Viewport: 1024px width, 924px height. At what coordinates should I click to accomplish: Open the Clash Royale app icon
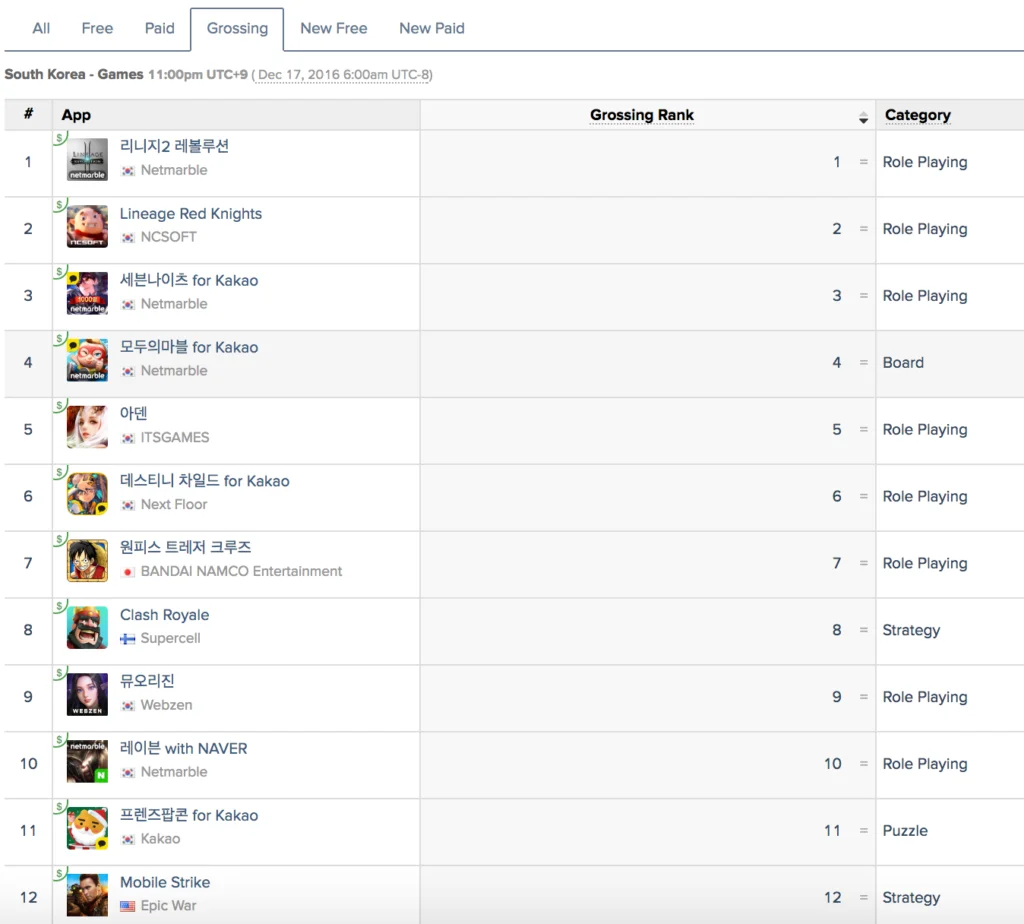click(x=87, y=628)
